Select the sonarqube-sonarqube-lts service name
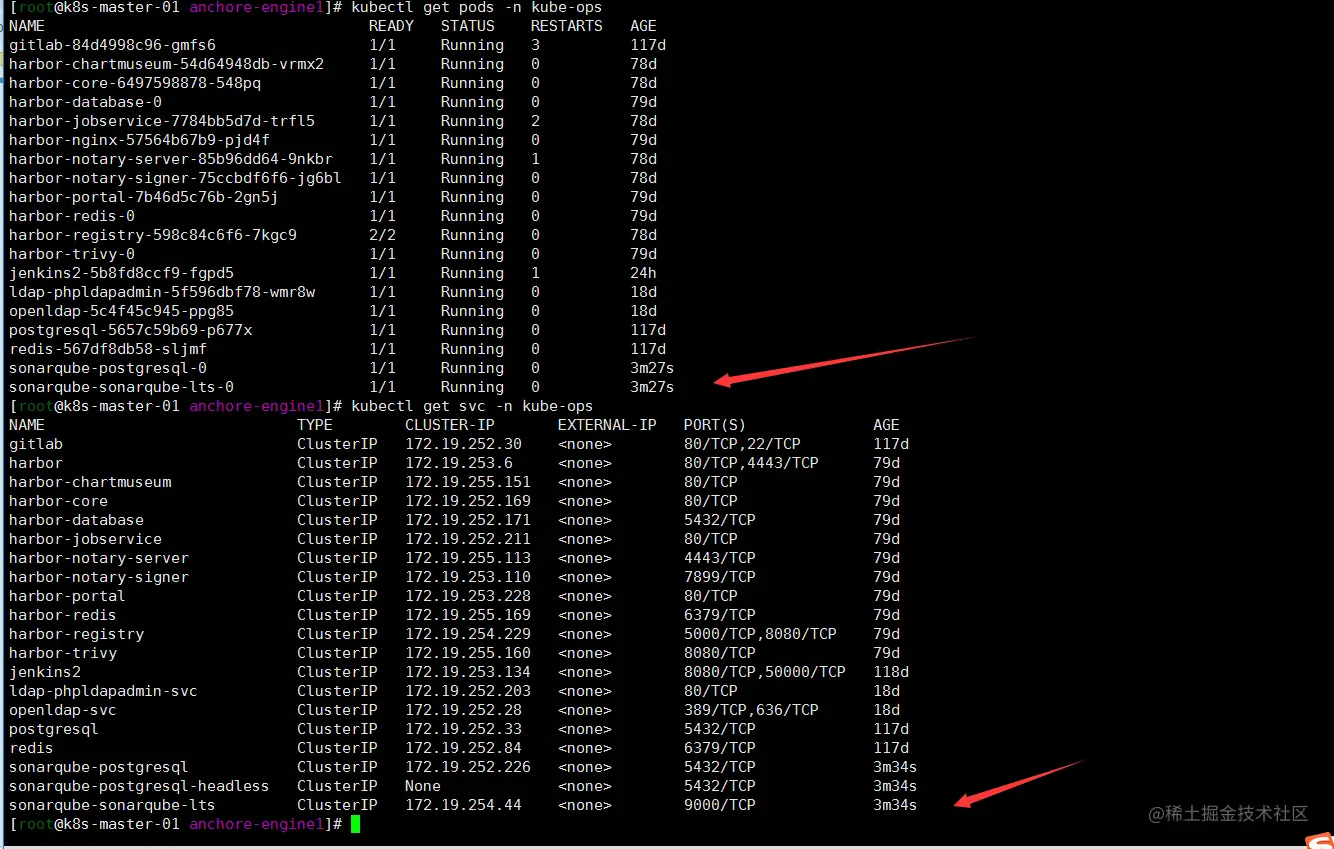This screenshot has height=849, width=1334. point(112,805)
